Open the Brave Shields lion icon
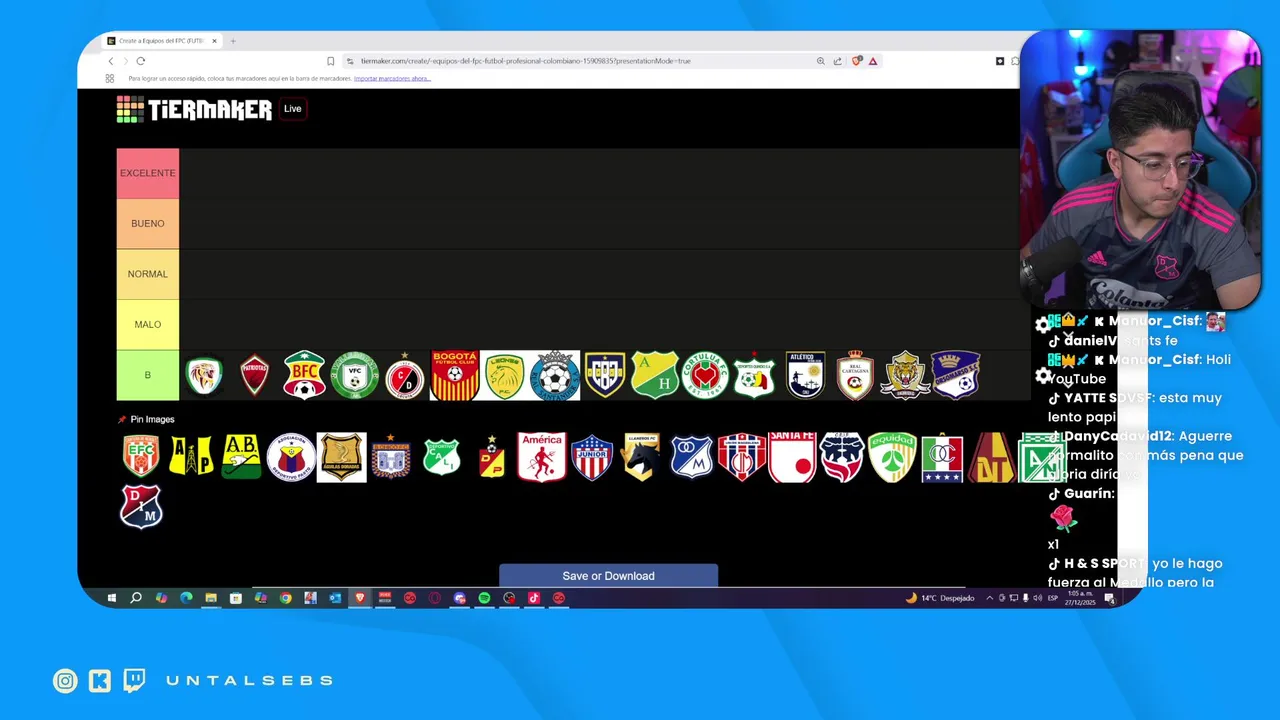1280x720 pixels. coord(856,61)
